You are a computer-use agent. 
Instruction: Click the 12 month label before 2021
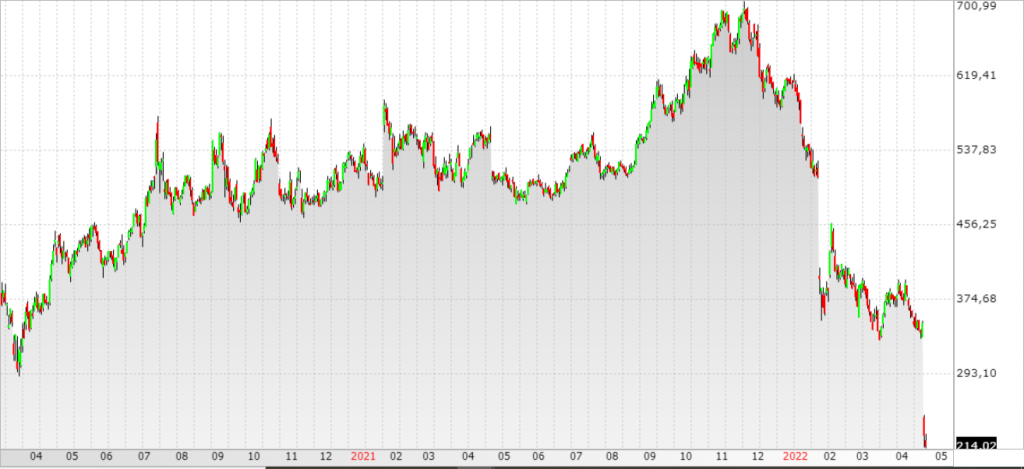326,456
